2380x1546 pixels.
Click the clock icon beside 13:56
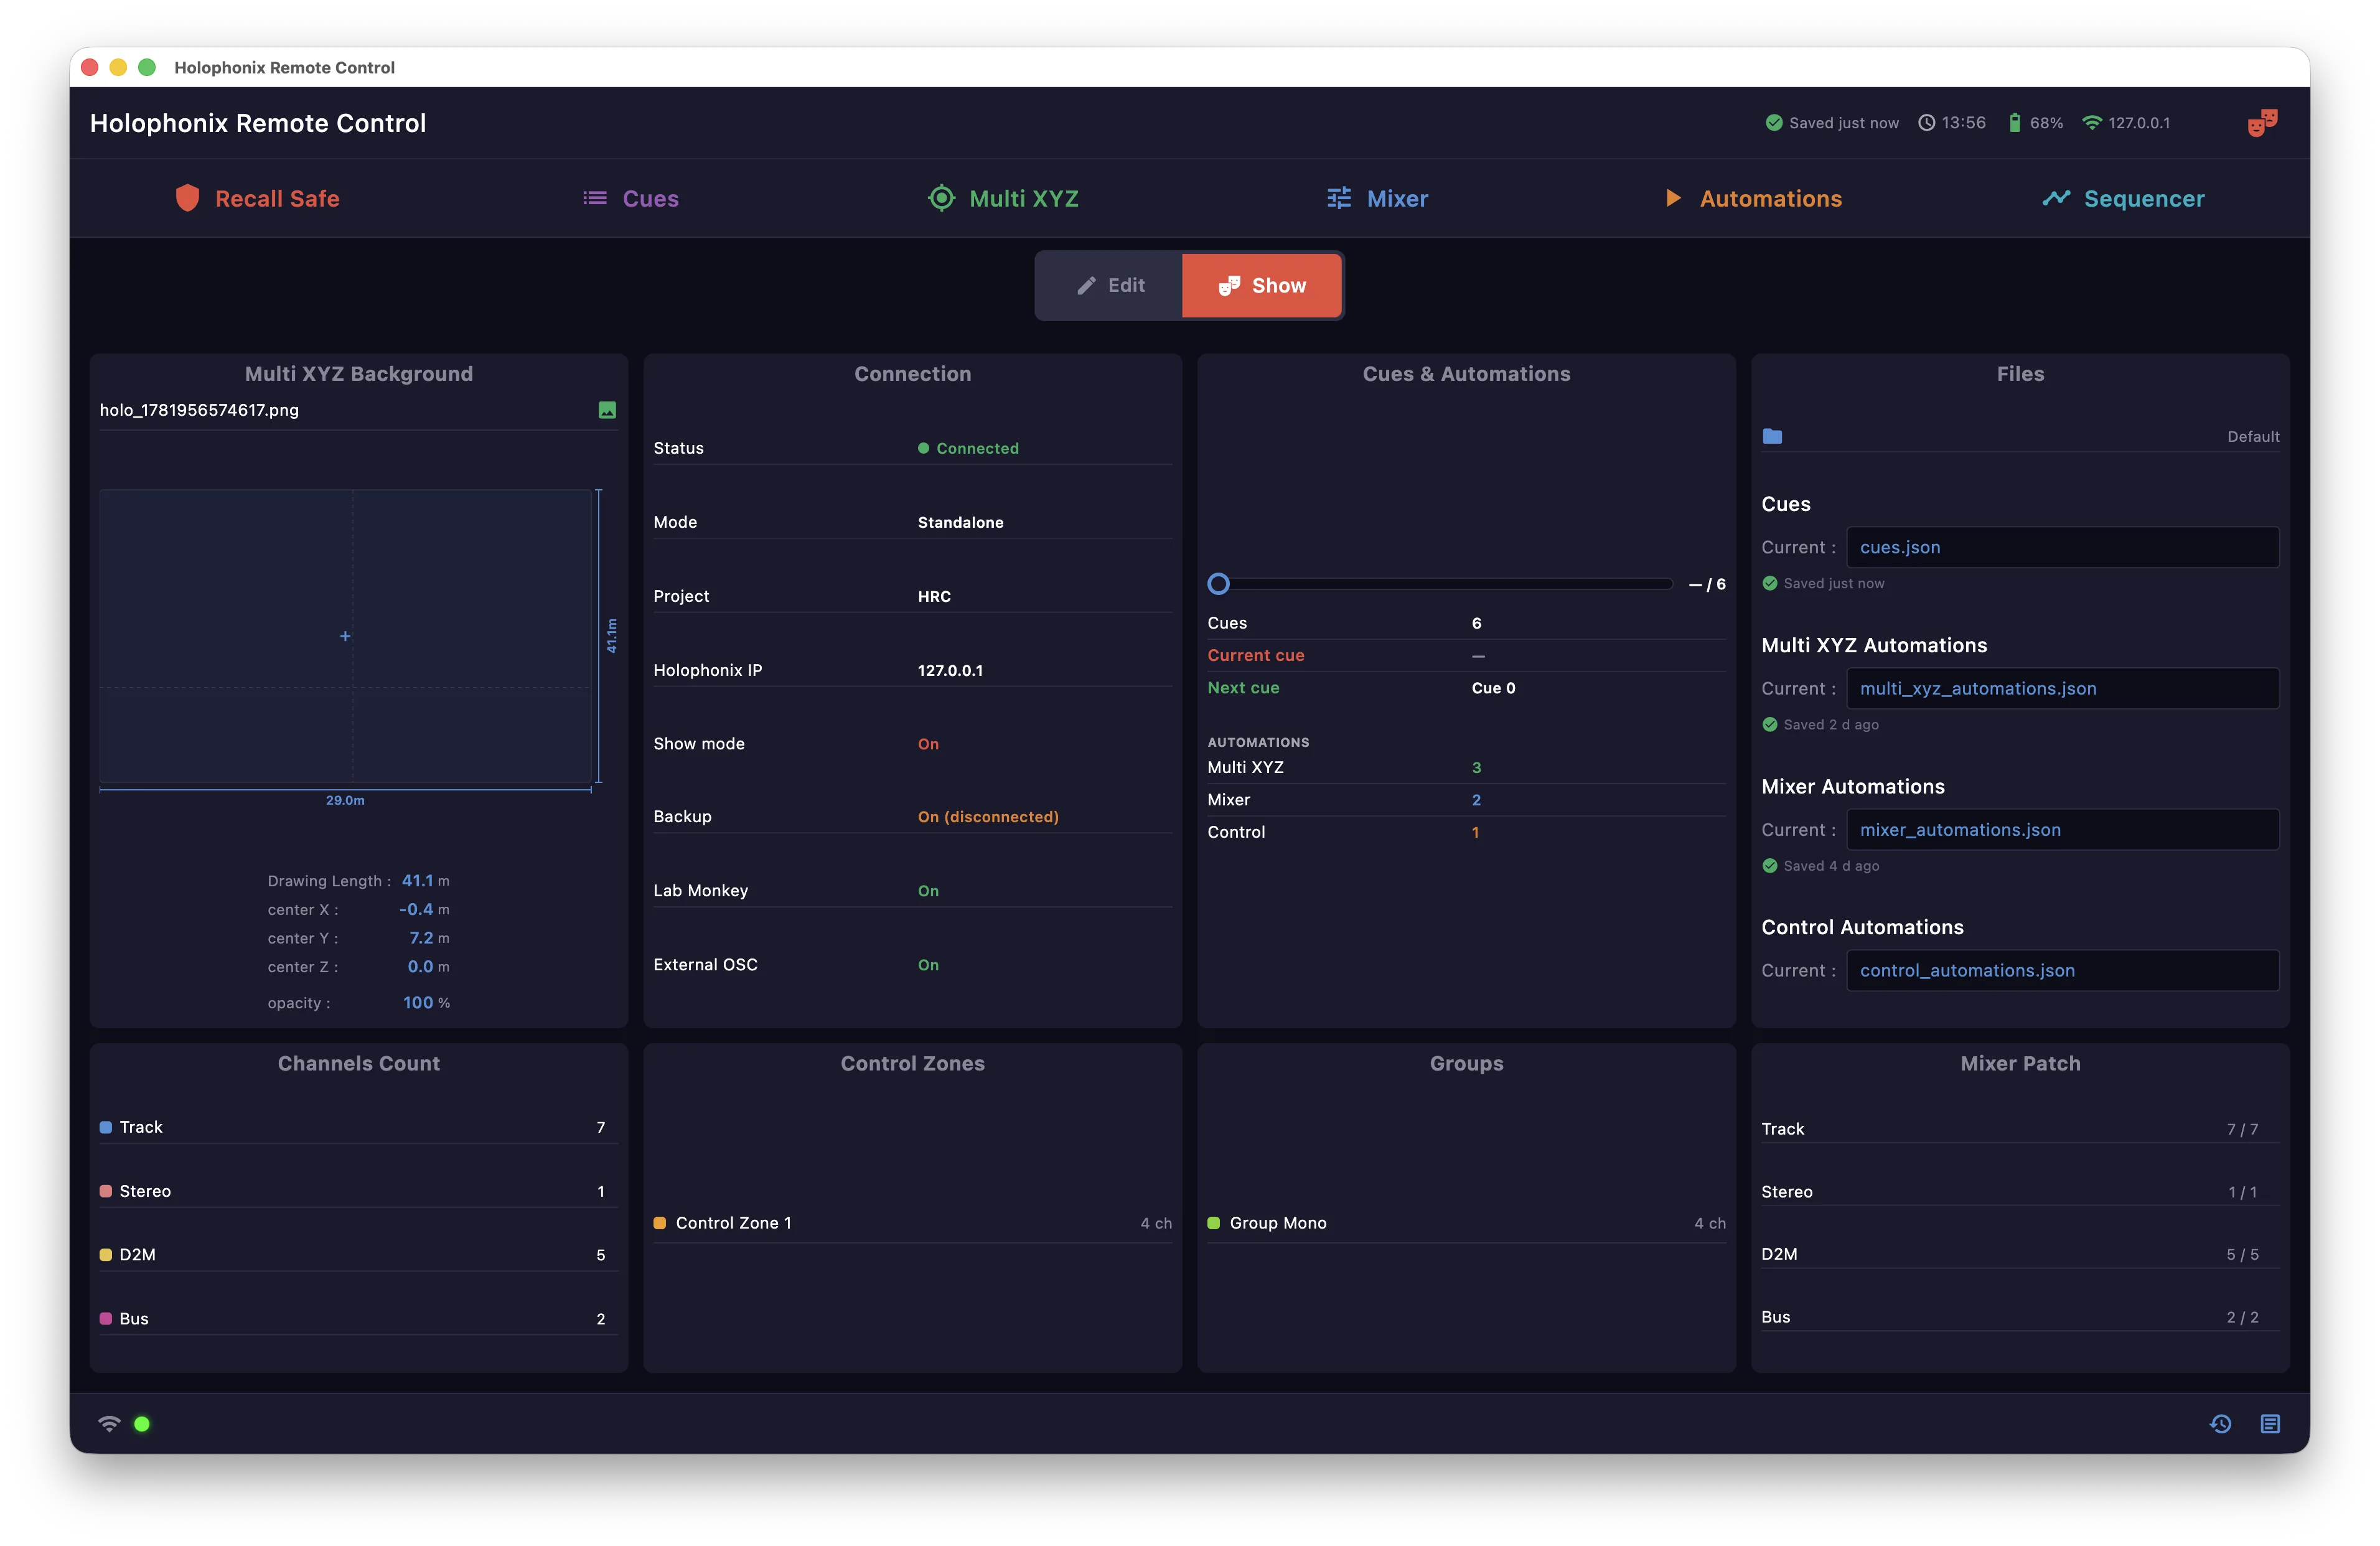pyautogui.click(x=1926, y=123)
